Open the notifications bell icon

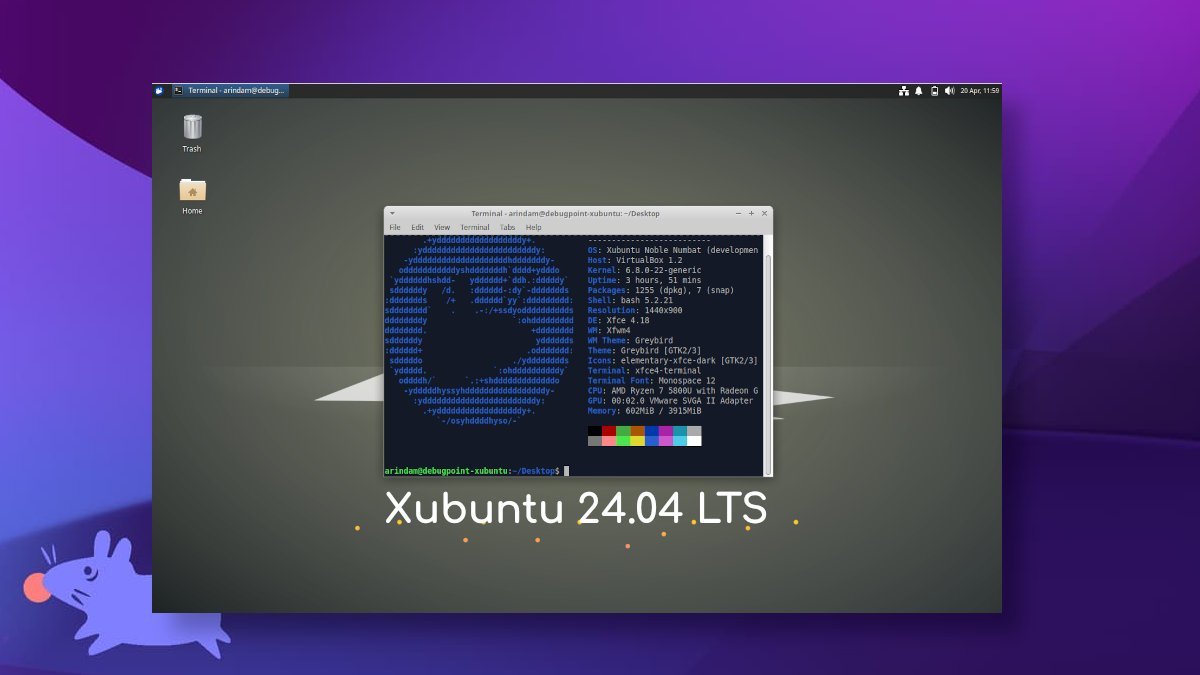coord(919,90)
